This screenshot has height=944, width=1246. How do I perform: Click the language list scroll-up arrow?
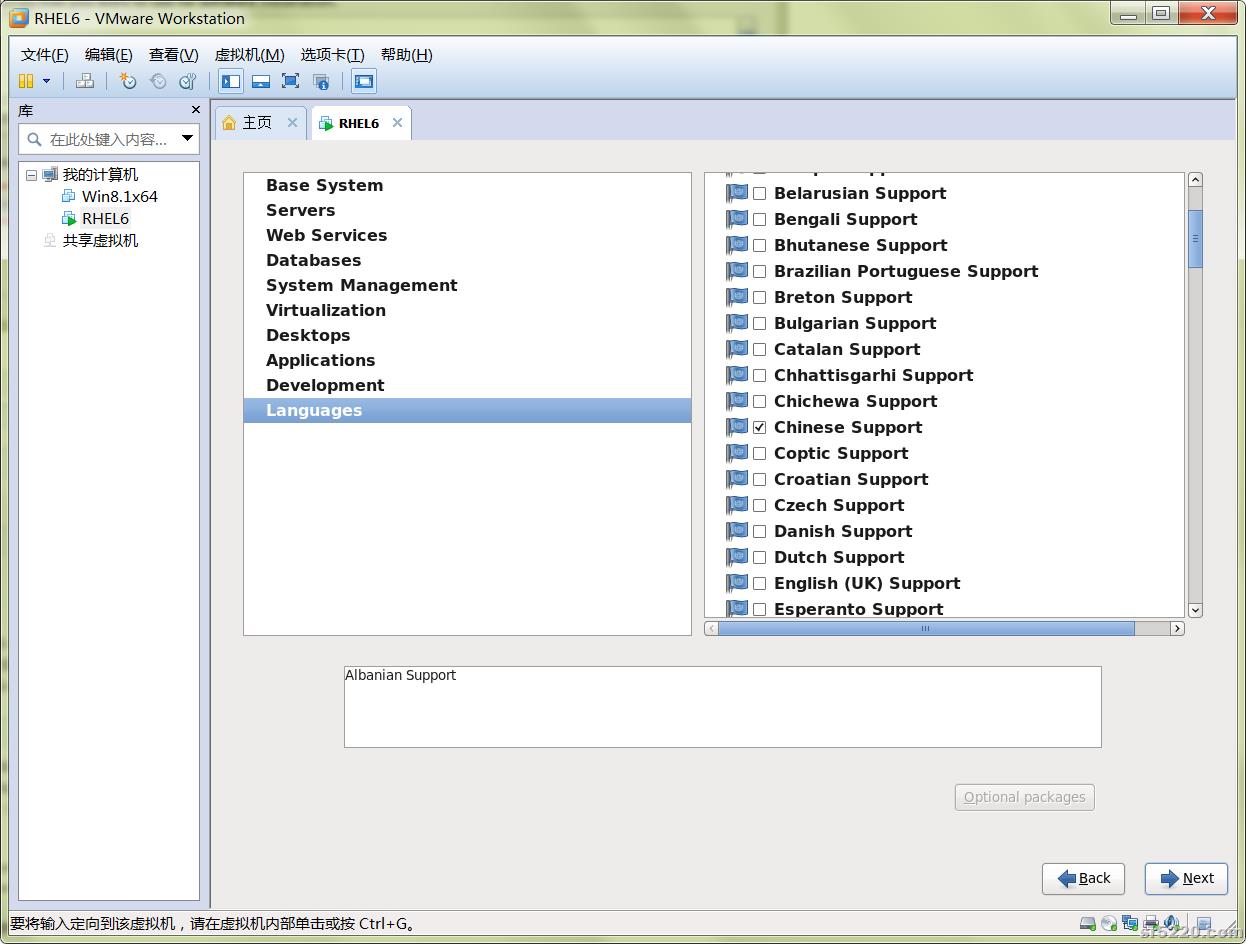click(1195, 180)
